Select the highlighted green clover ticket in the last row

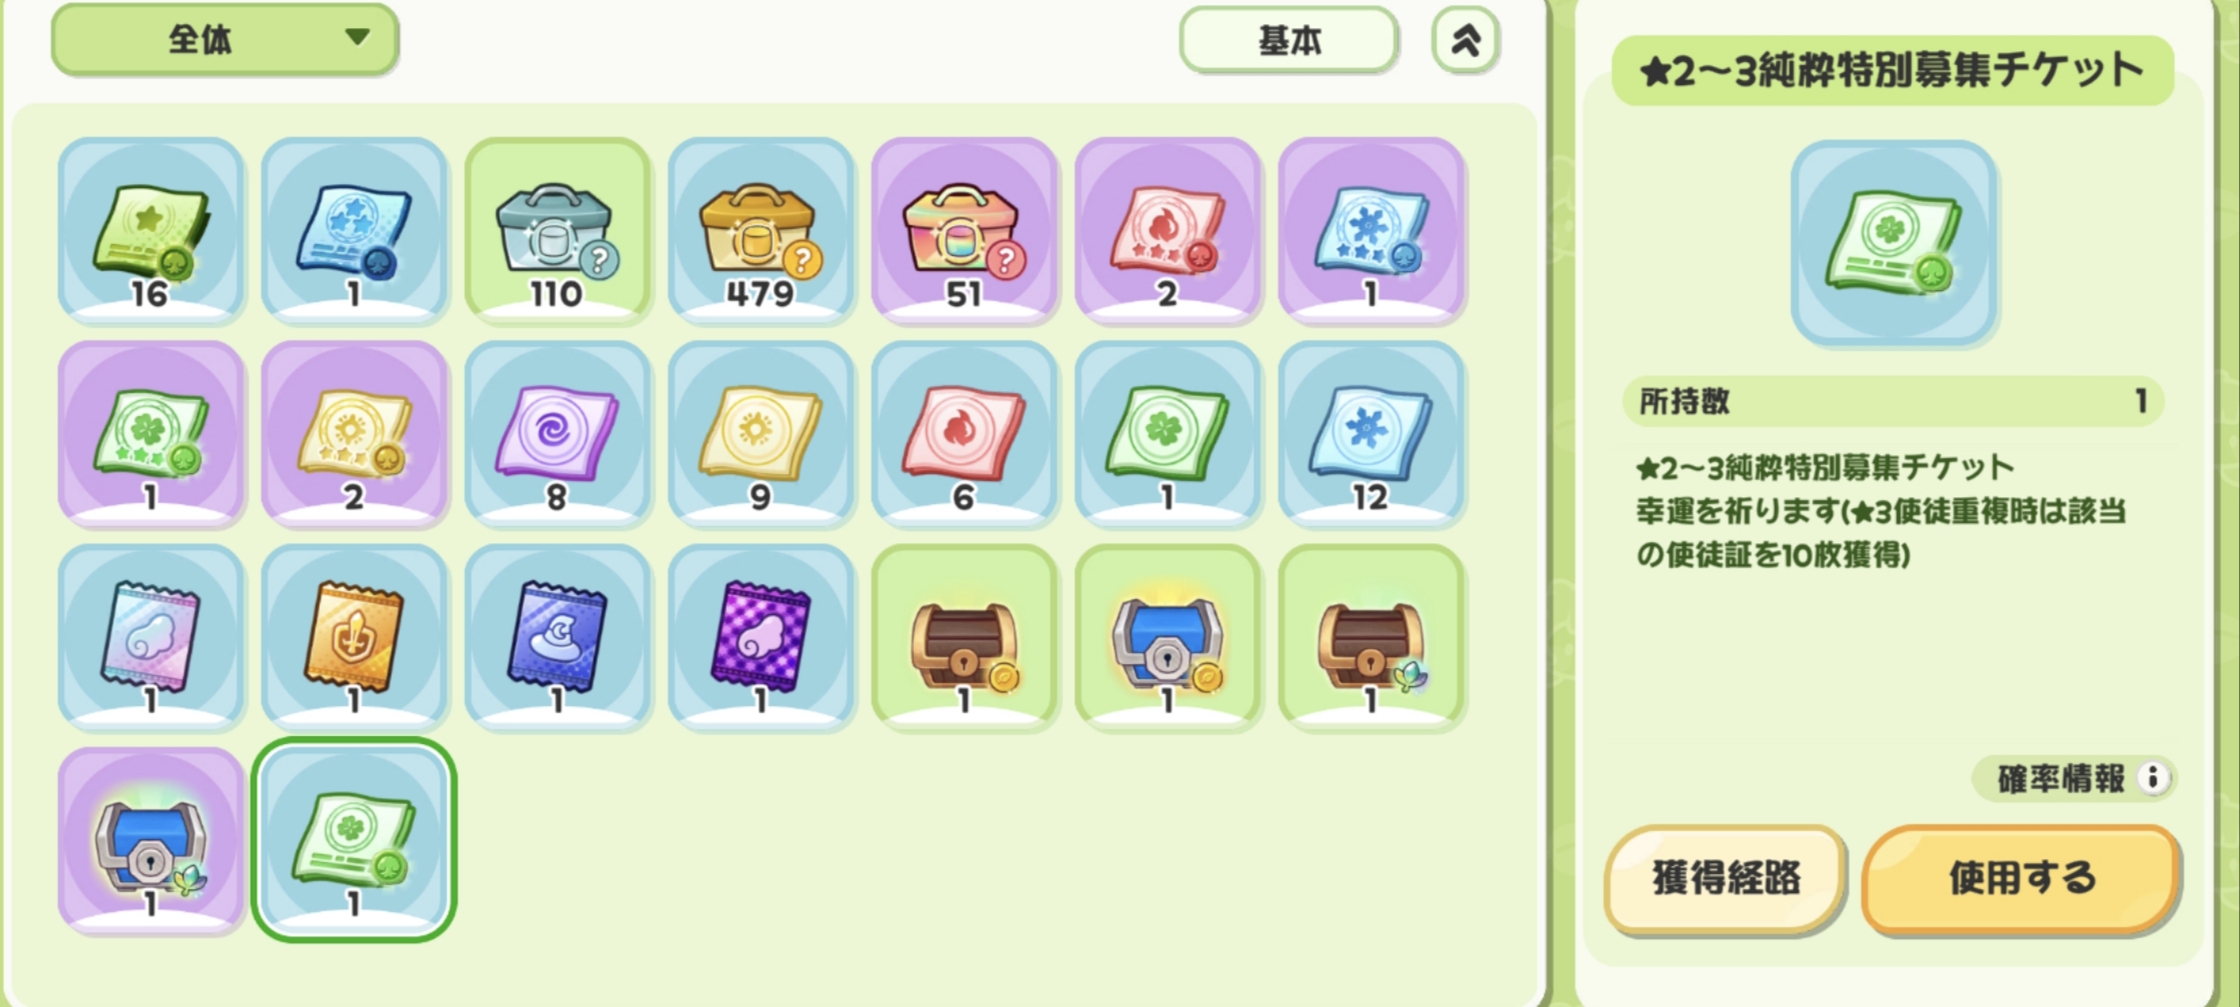pyautogui.click(x=354, y=841)
